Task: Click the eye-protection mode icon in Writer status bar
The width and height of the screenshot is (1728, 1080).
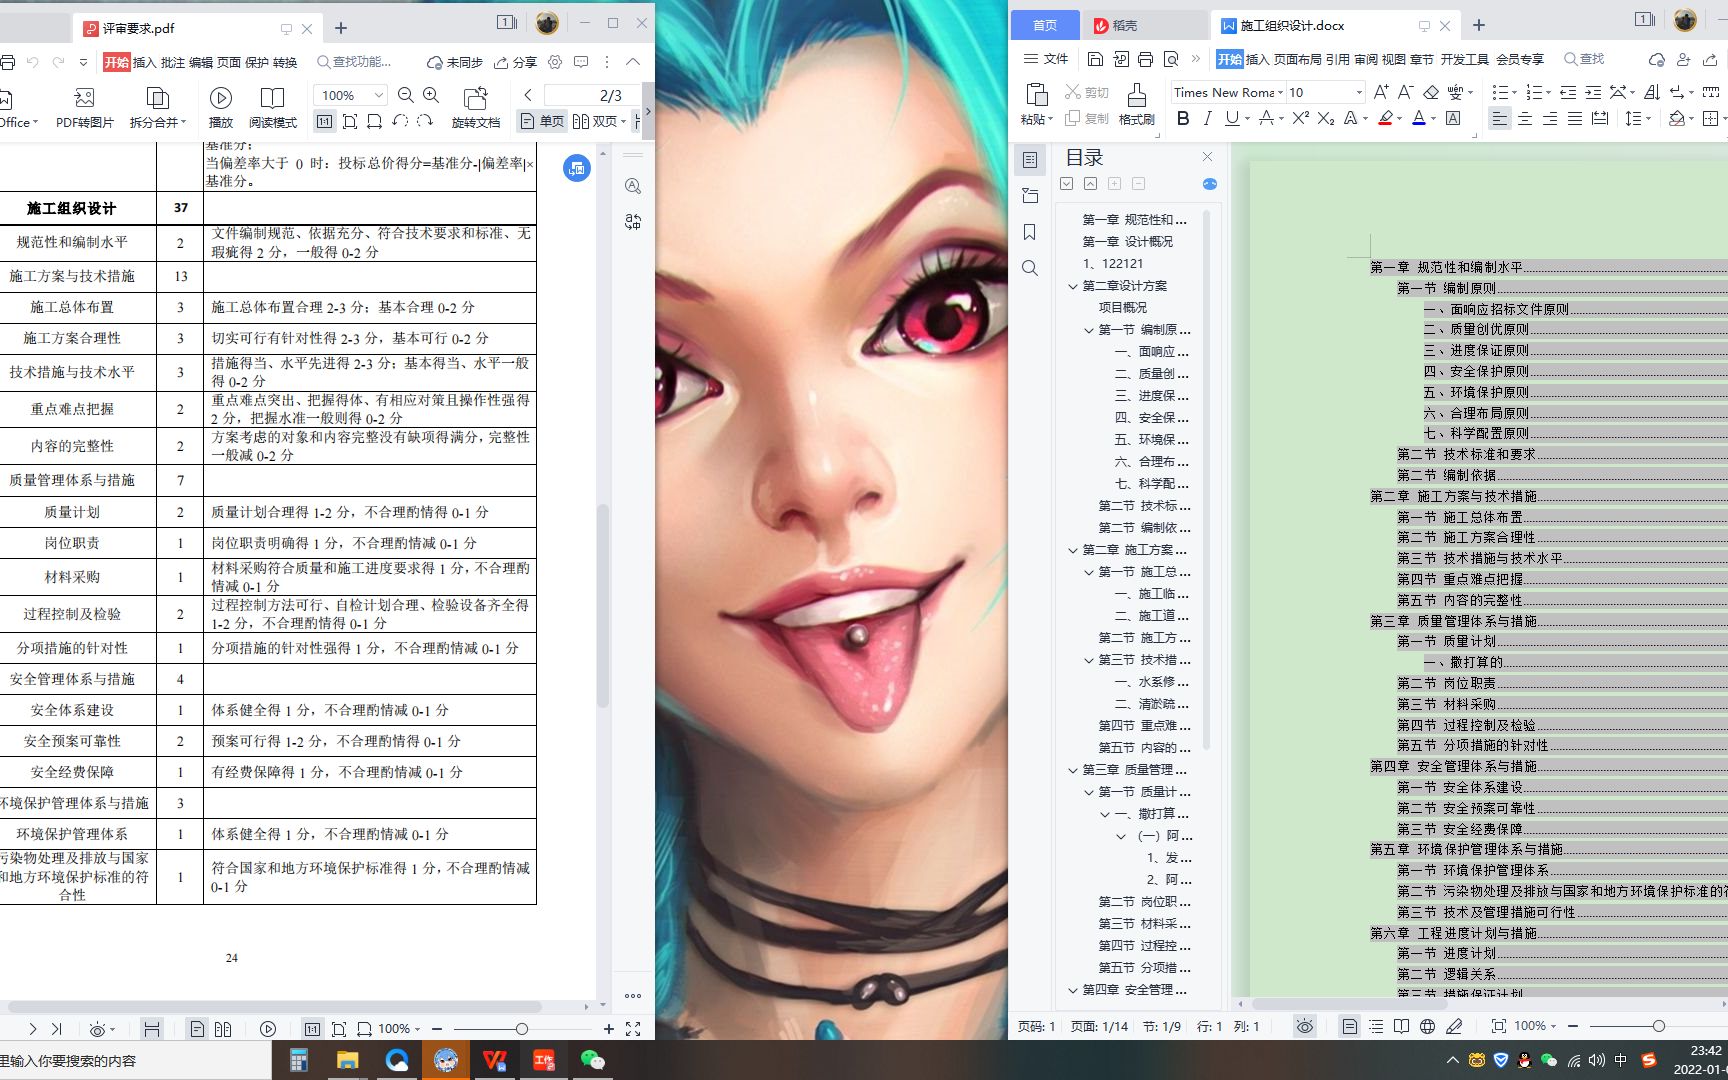Action: click(1304, 1026)
